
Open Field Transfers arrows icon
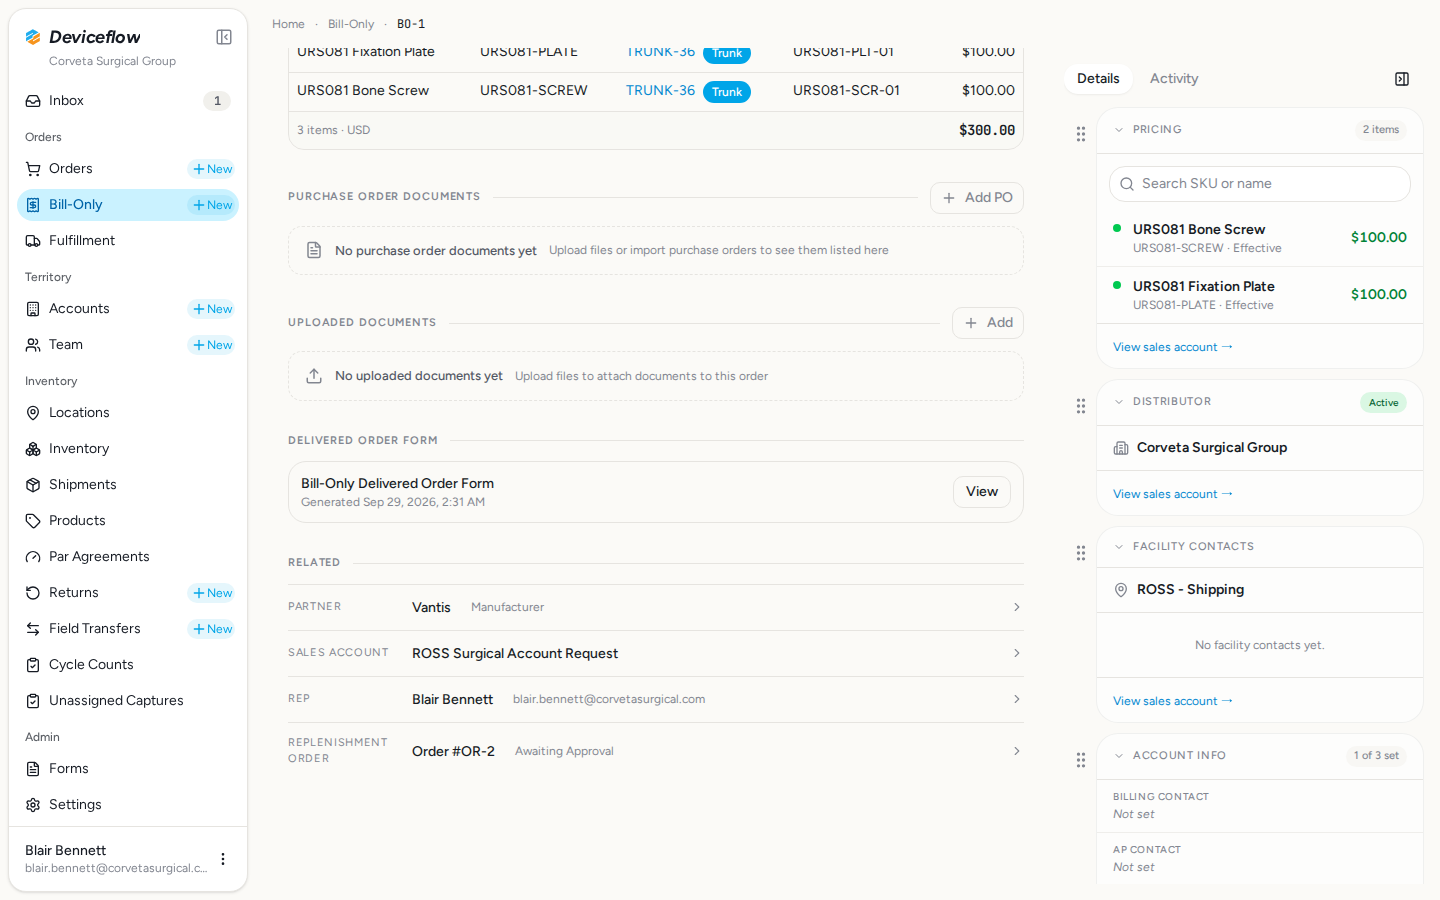(x=33, y=629)
